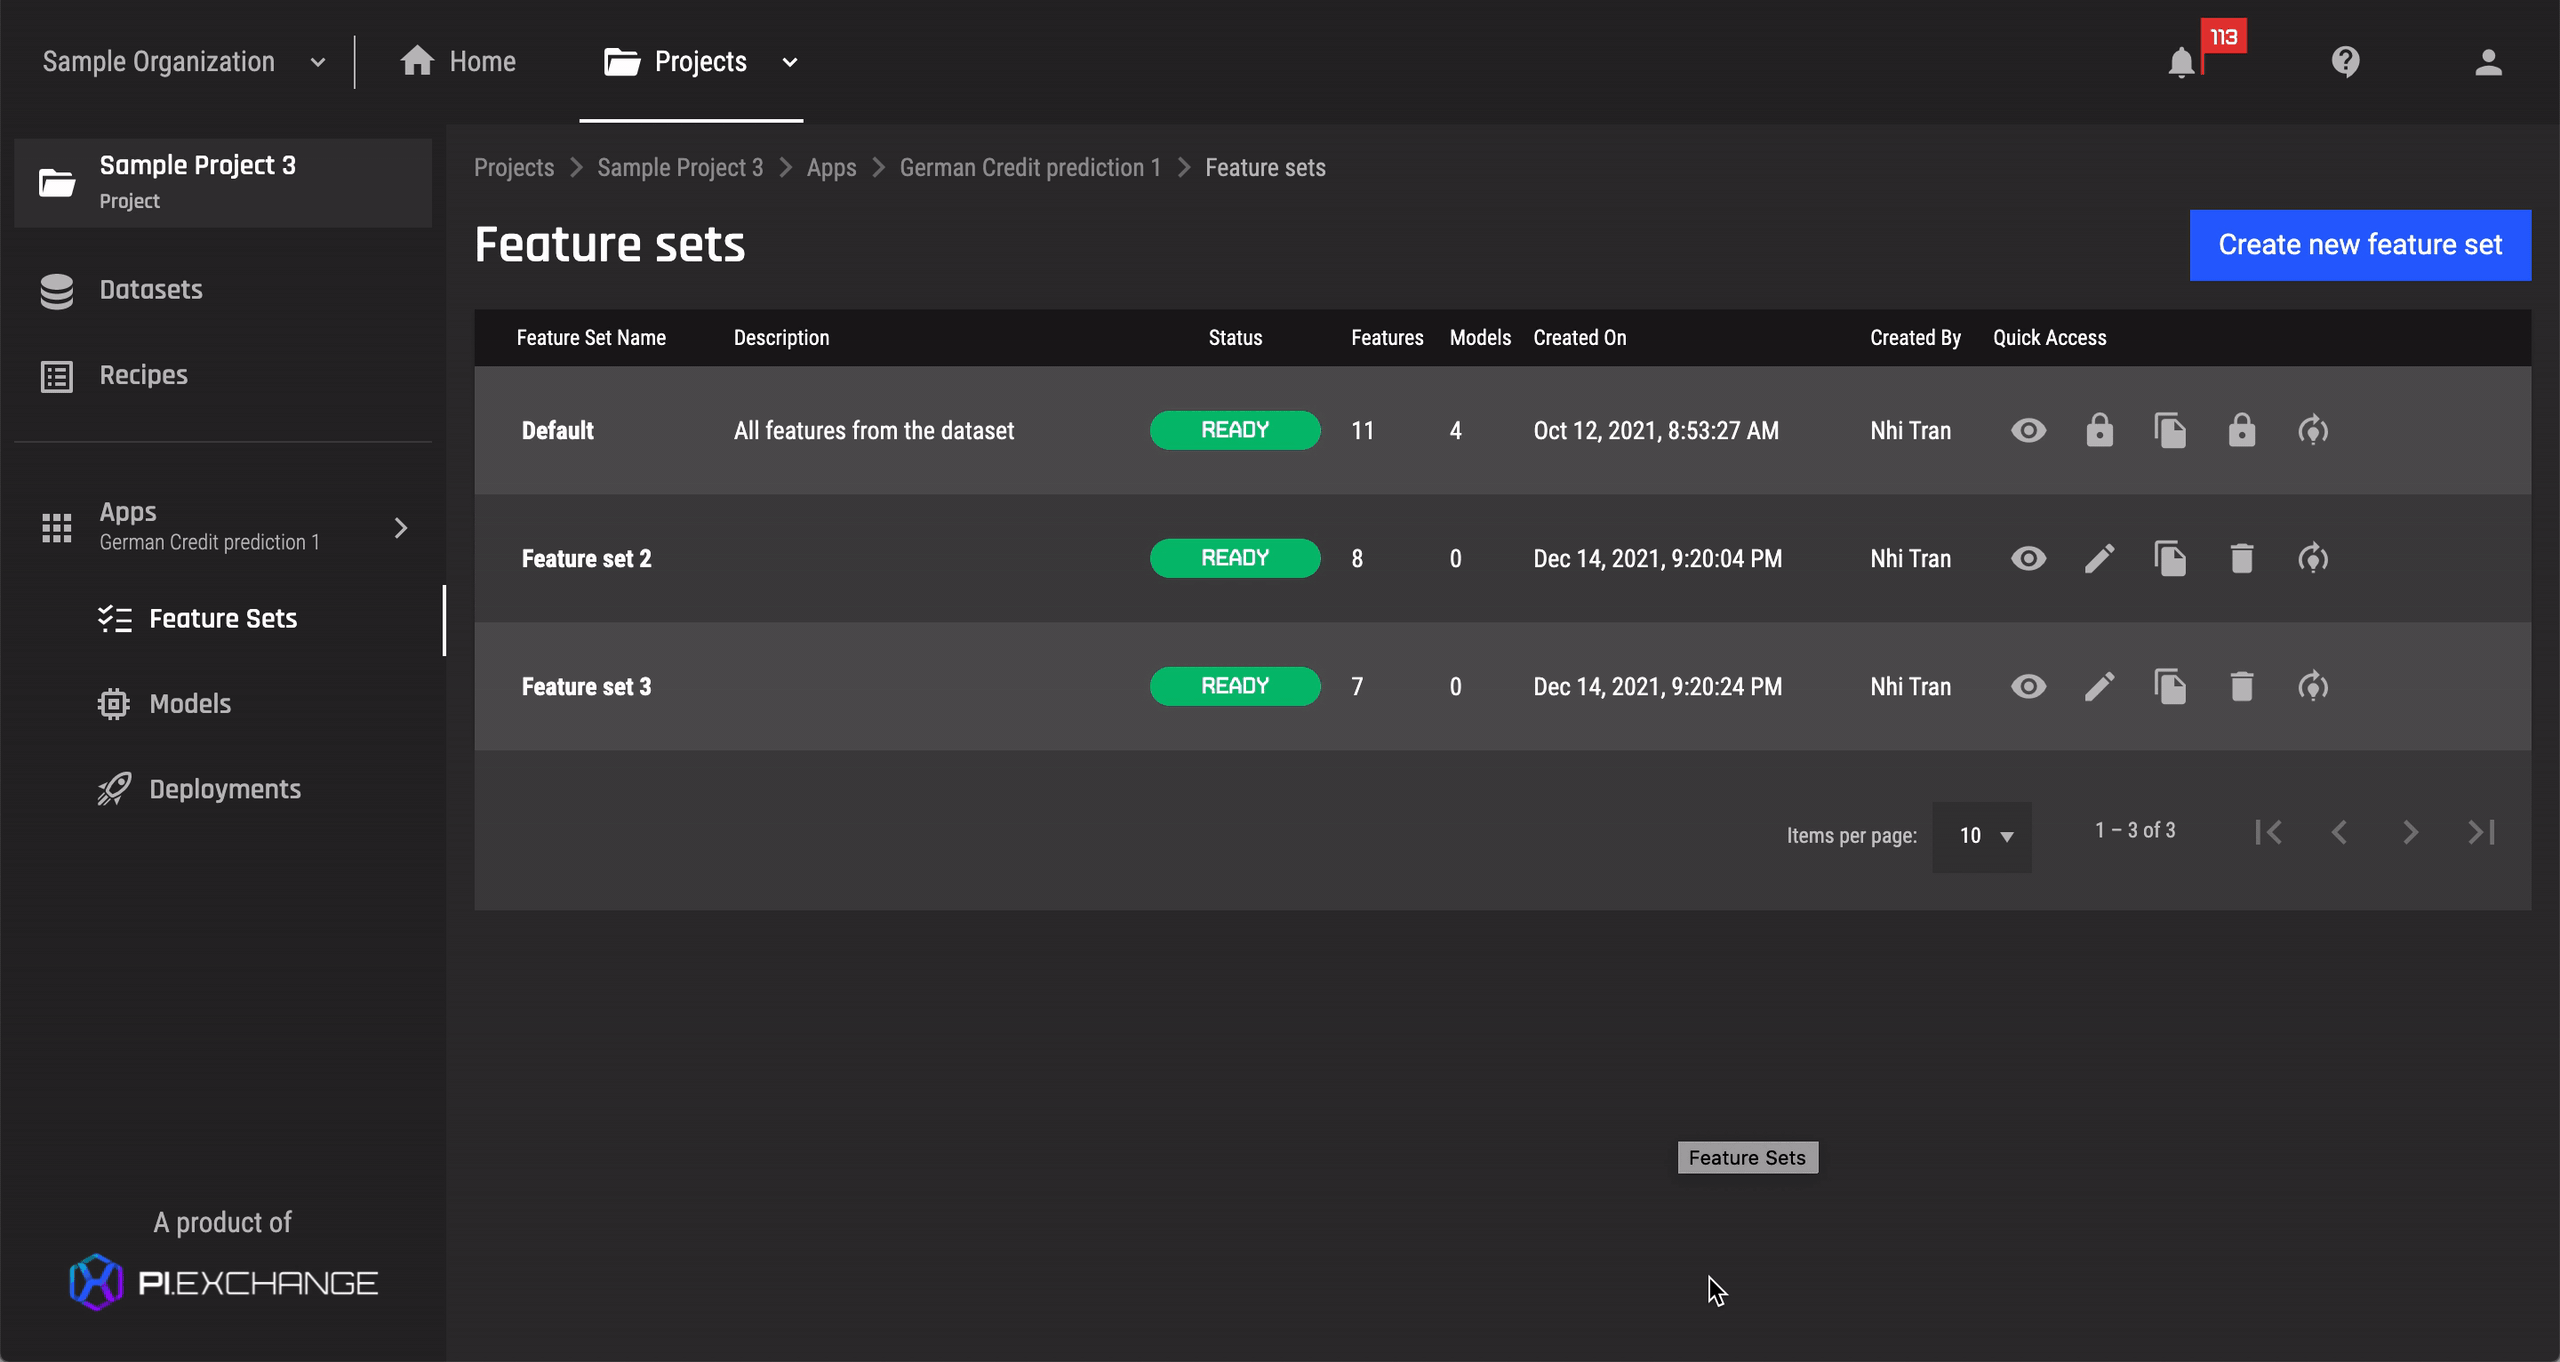
Task: Click the Home house icon
Action: click(417, 61)
